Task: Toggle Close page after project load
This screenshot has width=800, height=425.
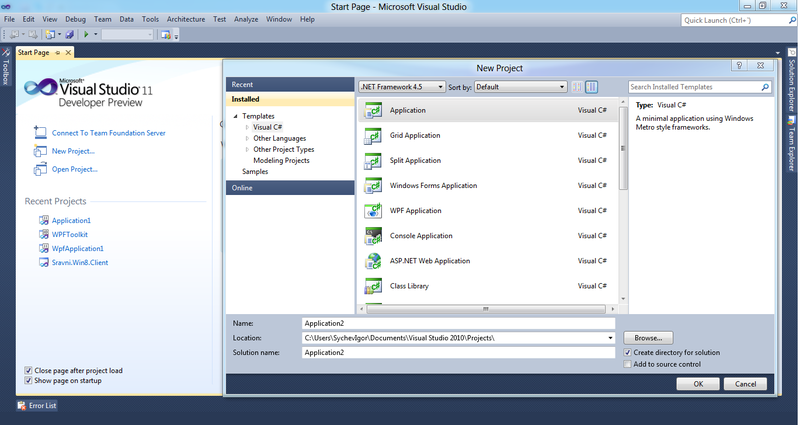Action: click(x=29, y=370)
